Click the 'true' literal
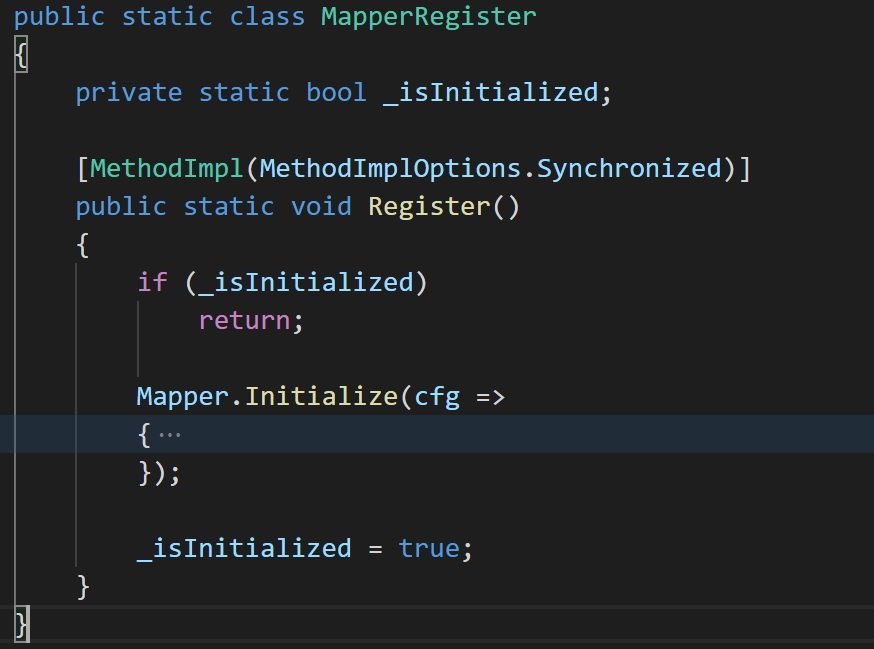This screenshot has height=649, width=874. point(429,549)
